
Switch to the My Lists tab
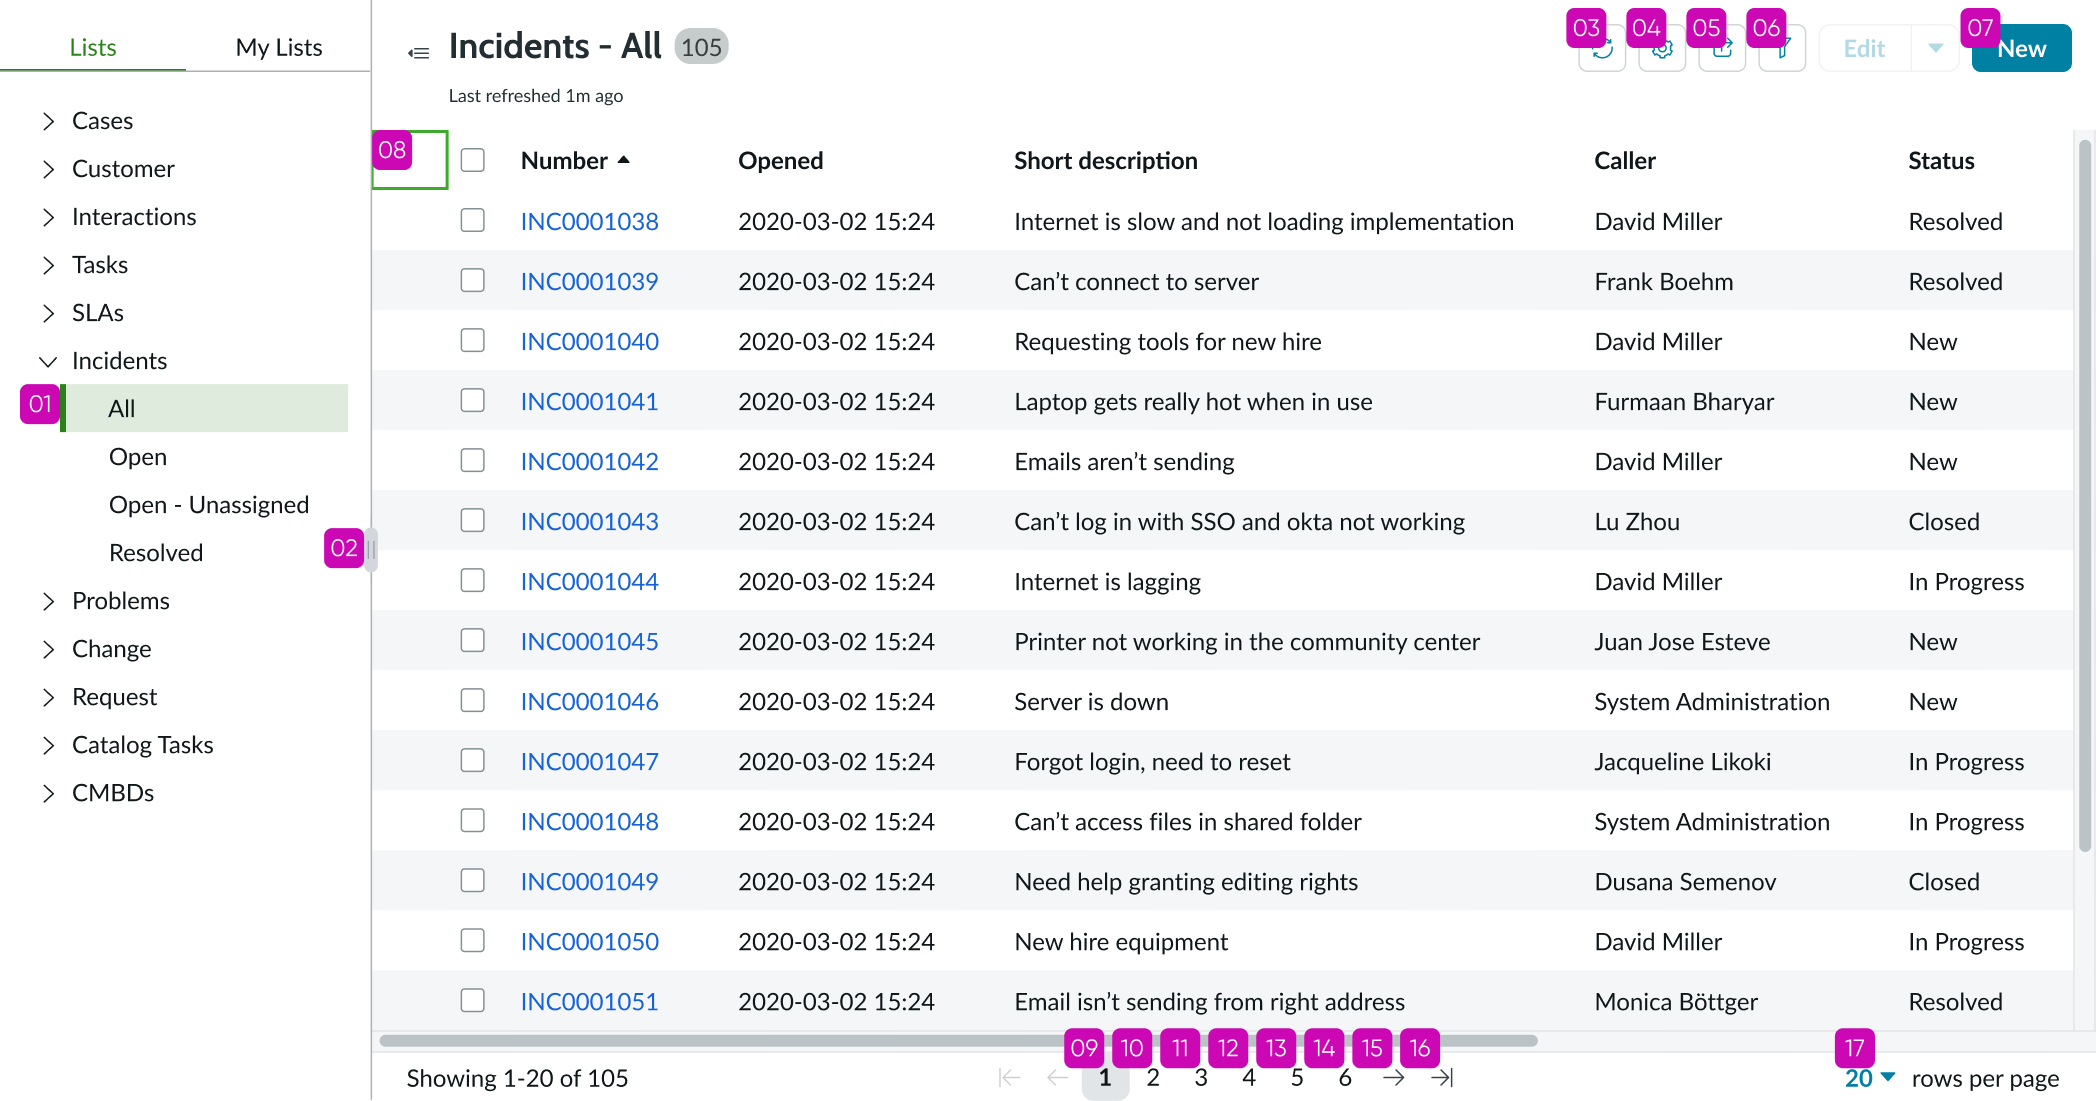(x=278, y=46)
